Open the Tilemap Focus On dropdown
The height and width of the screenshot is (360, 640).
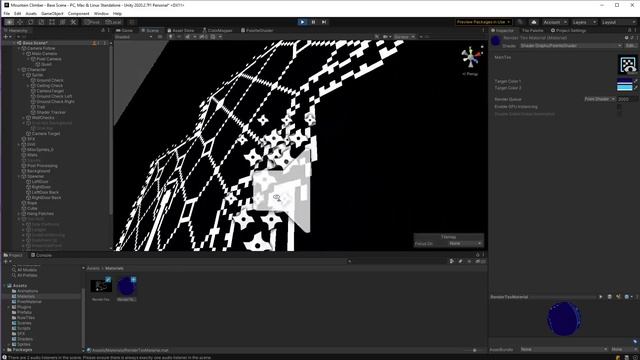(464, 244)
